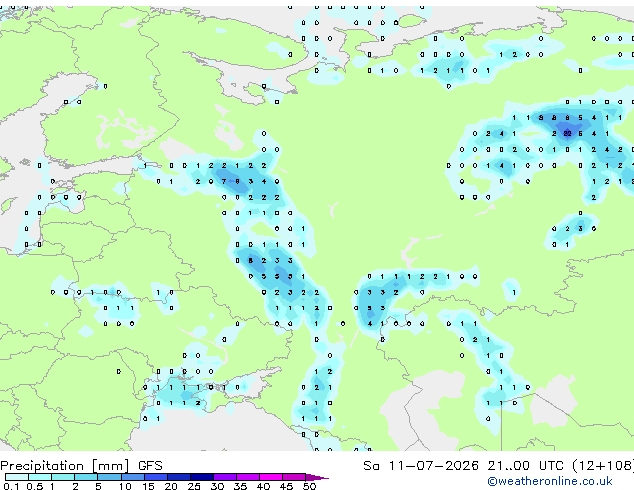Click the "0.1" legend scale label
The height and width of the screenshot is (490, 634).
[x=11, y=486]
